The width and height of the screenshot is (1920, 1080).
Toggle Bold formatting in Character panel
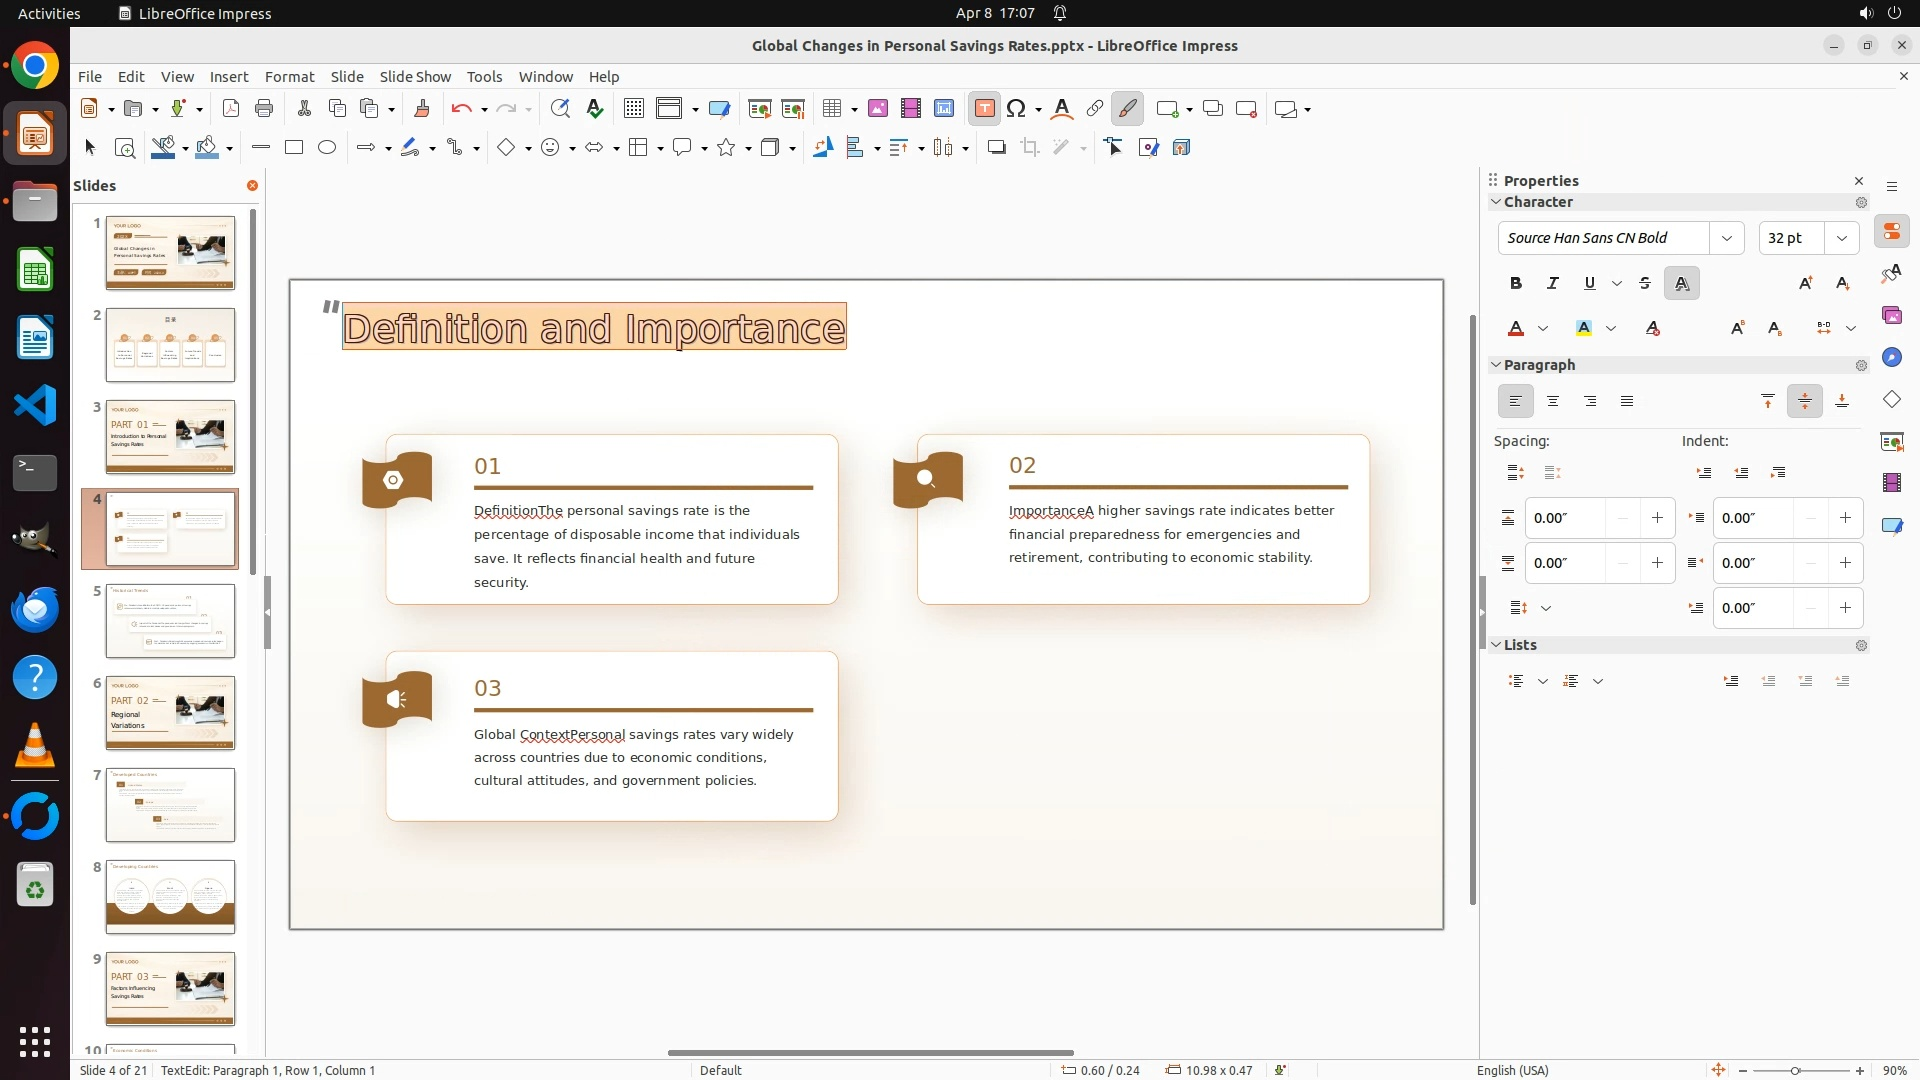coord(1516,284)
